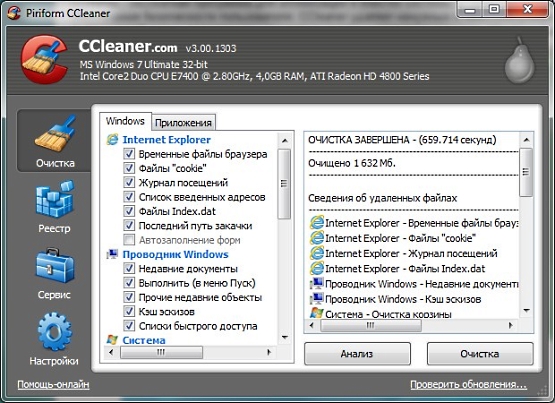
Task: Uncheck Недавние документы checkbox
Action: point(129,269)
